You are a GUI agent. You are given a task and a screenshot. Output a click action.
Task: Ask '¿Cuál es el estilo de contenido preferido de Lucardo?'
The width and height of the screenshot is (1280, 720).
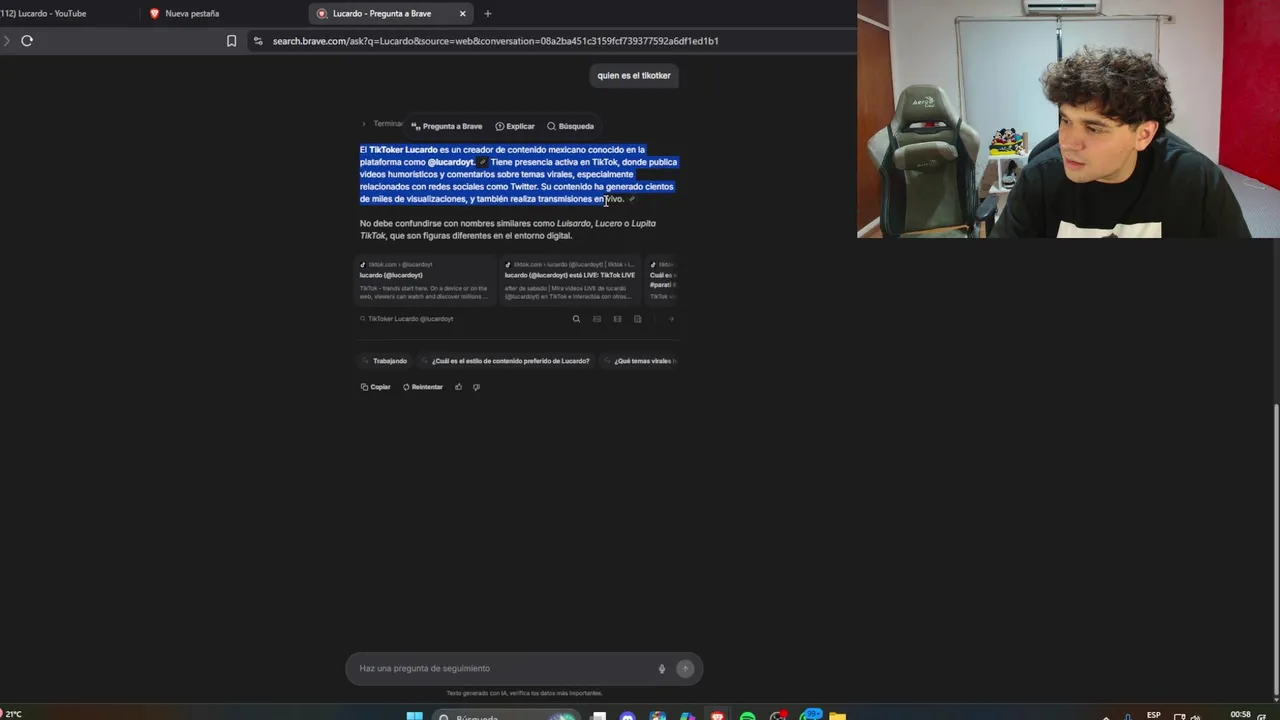pyautogui.click(x=510, y=361)
